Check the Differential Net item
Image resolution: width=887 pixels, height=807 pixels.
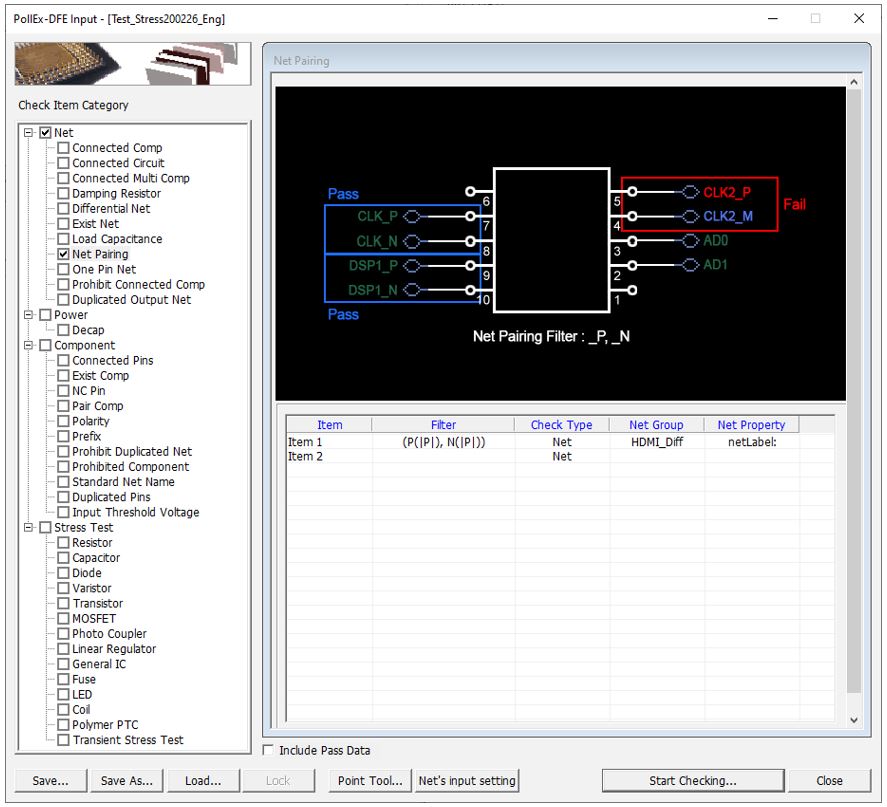tap(64, 209)
